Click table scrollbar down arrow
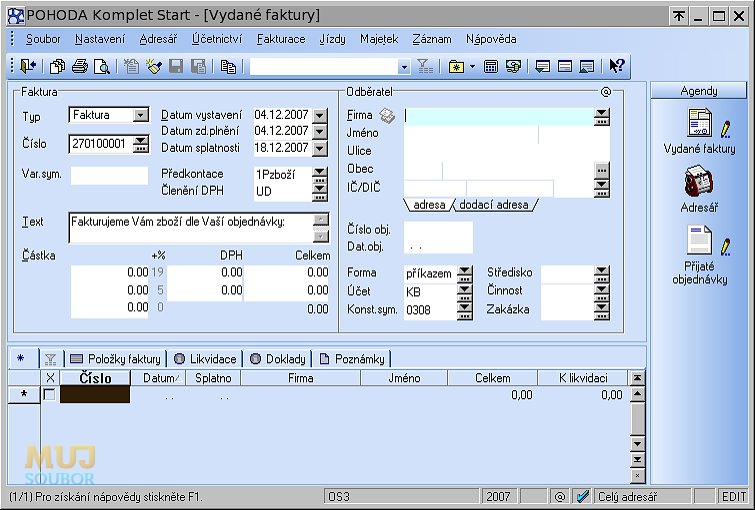This screenshot has width=755, height=510. [x=637, y=444]
